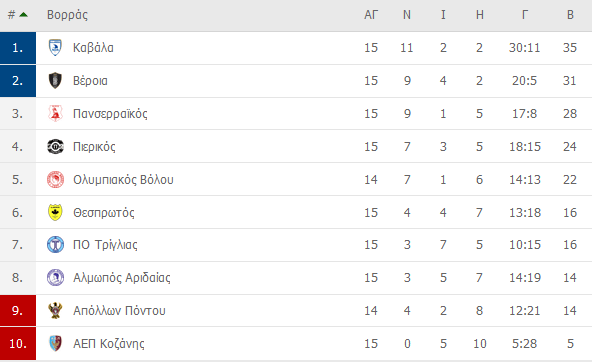Click the Πιερικός team logo
Viewport: 592px width, 362px height.
coord(55,146)
